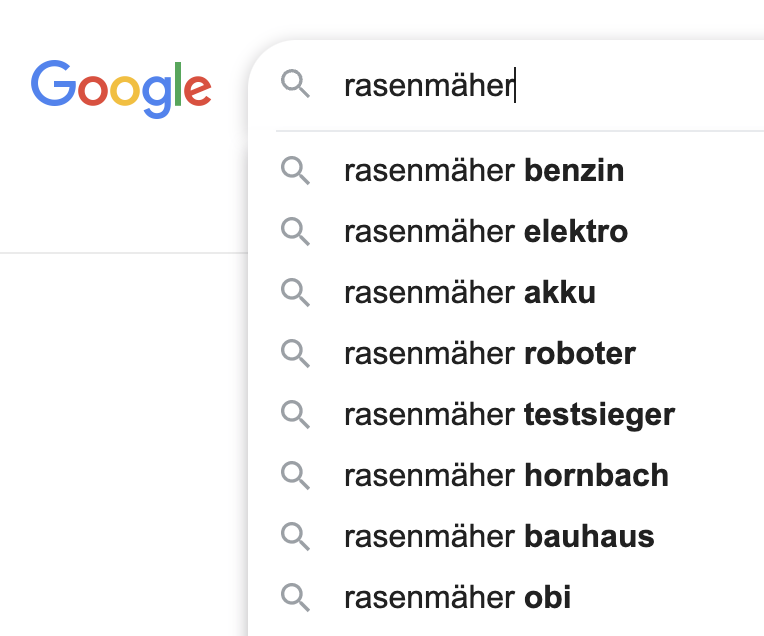Image resolution: width=764 pixels, height=636 pixels.
Task: Click search icon beside 'rasenmäher elektro'
Action: (x=295, y=232)
